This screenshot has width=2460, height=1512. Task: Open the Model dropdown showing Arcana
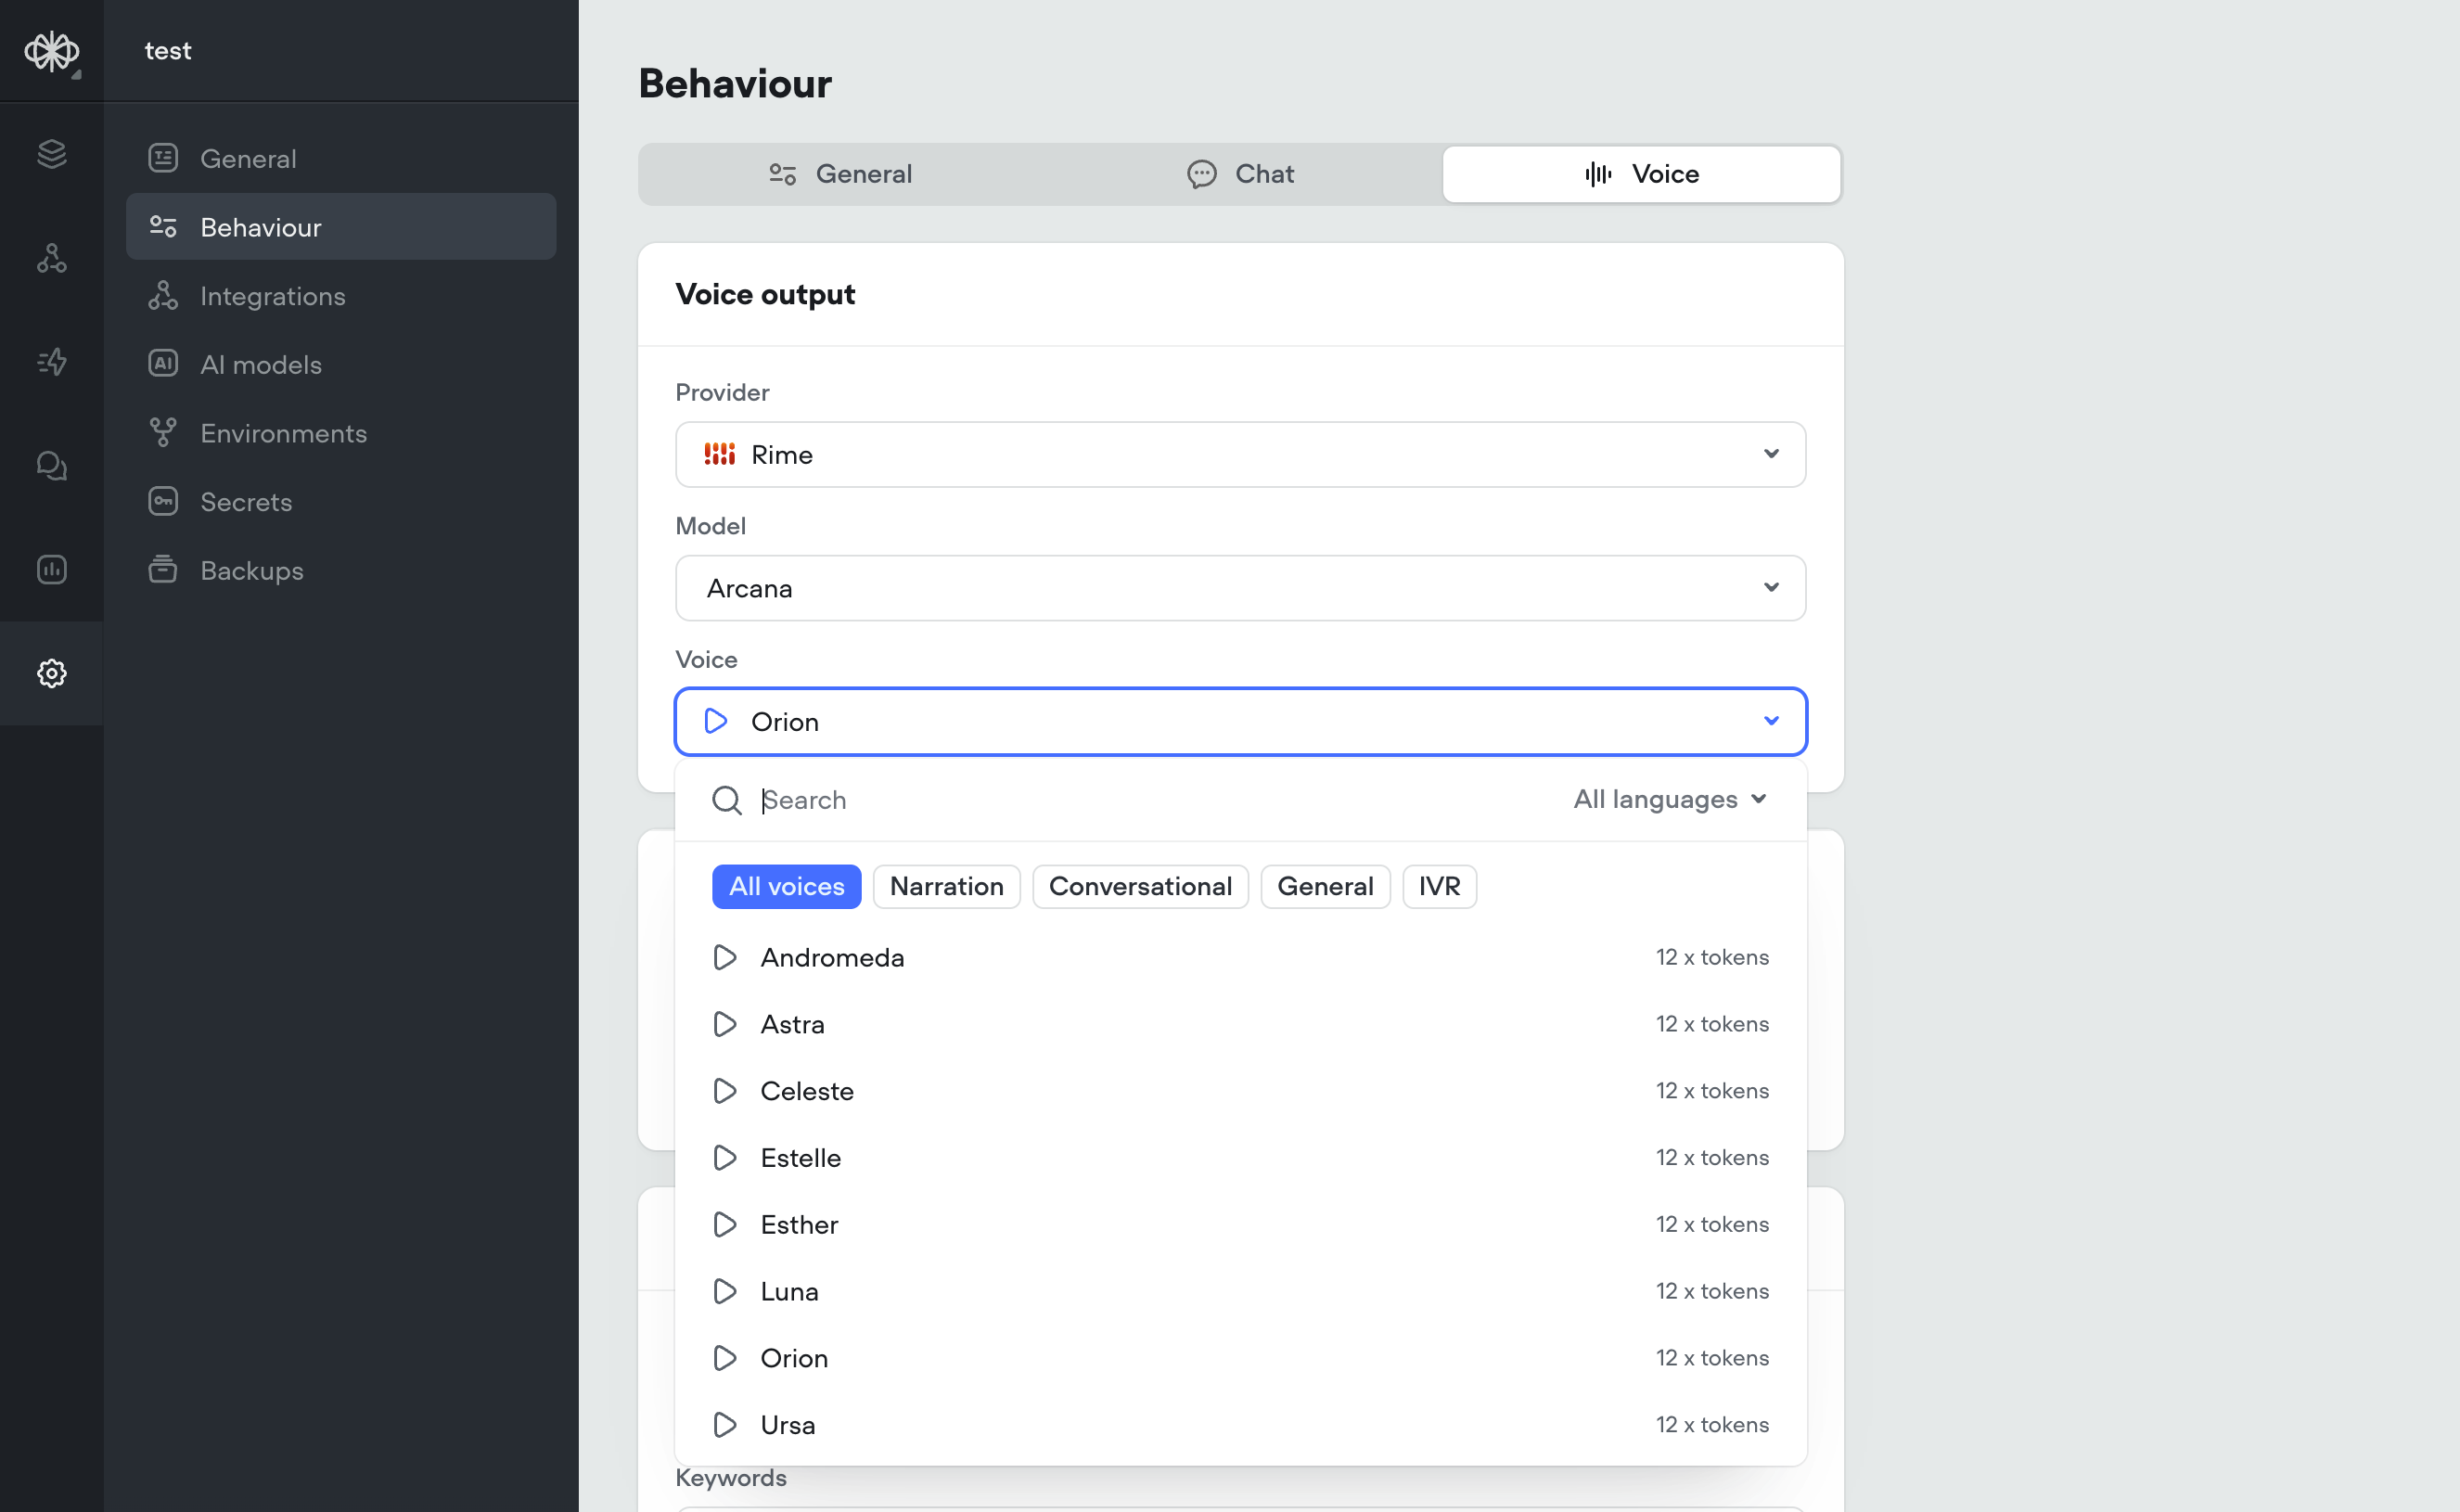(x=1240, y=588)
